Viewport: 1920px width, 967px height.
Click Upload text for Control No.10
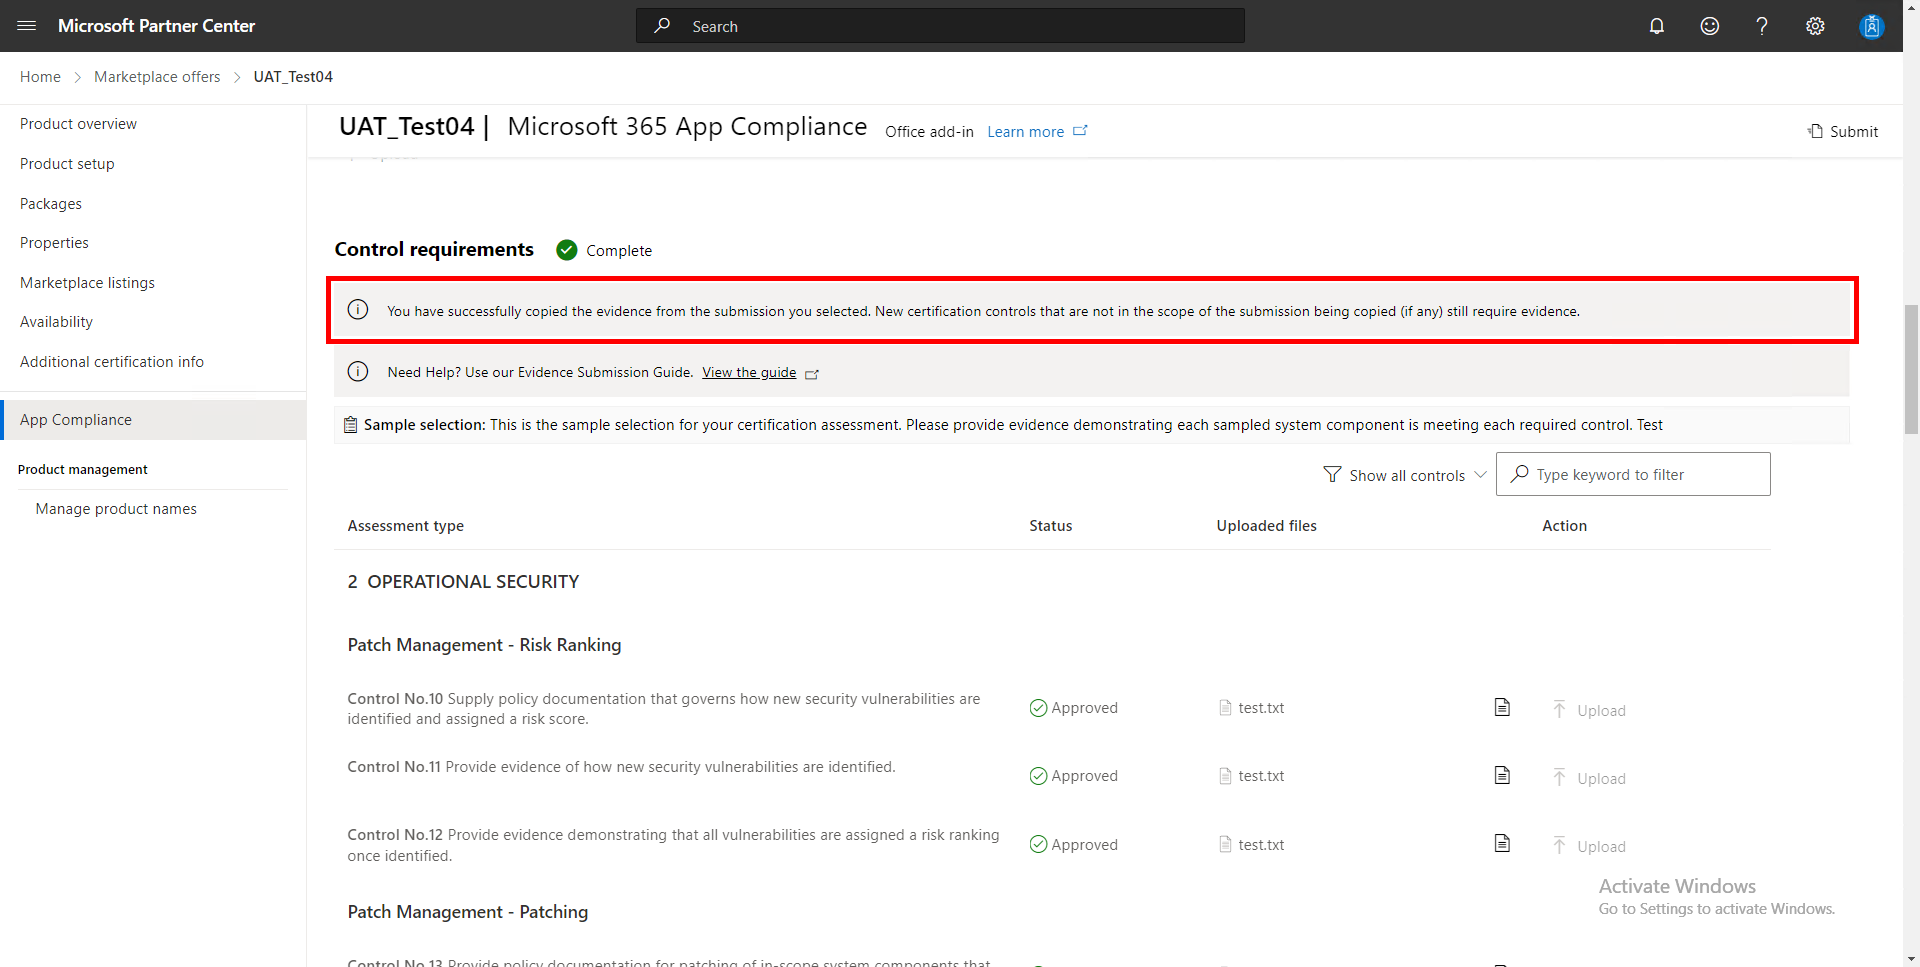point(1601,710)
